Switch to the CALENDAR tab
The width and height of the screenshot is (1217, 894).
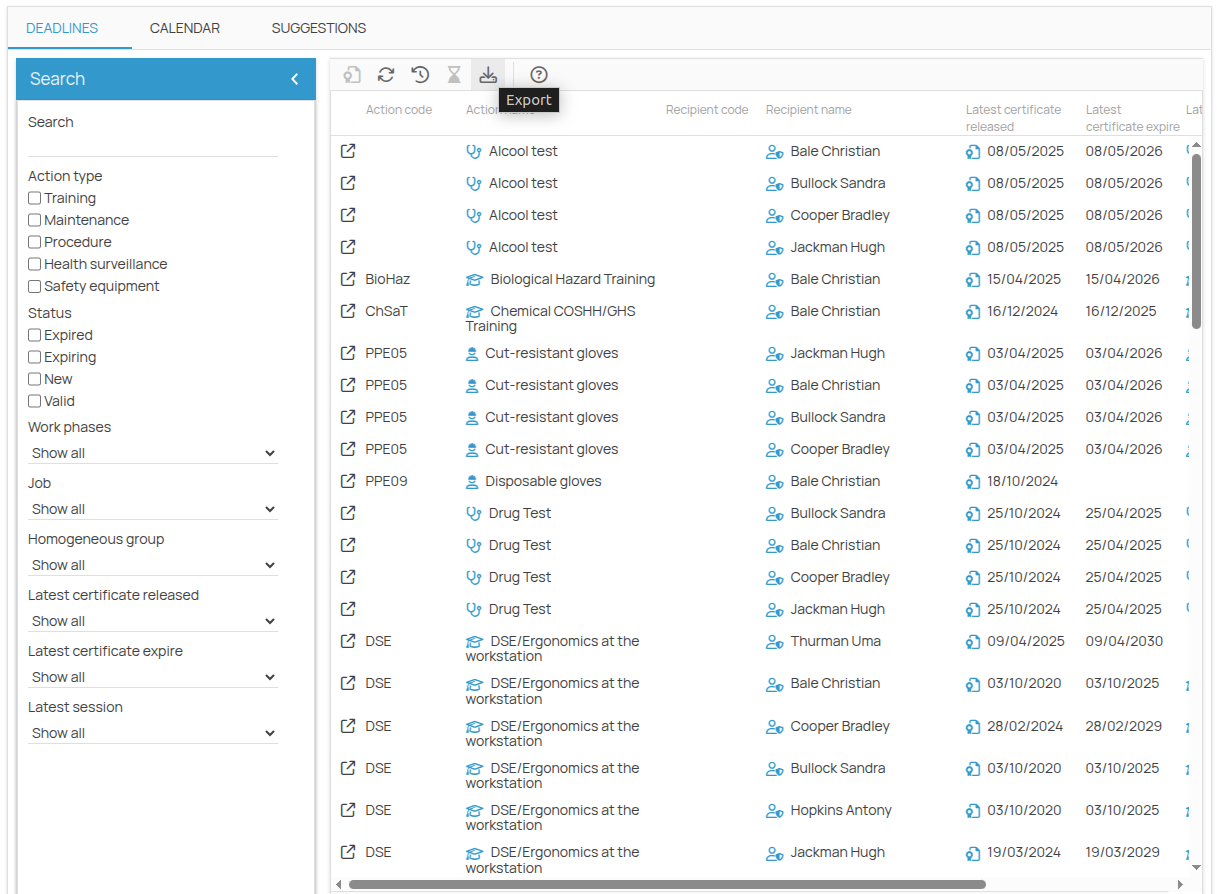point(184,28)
